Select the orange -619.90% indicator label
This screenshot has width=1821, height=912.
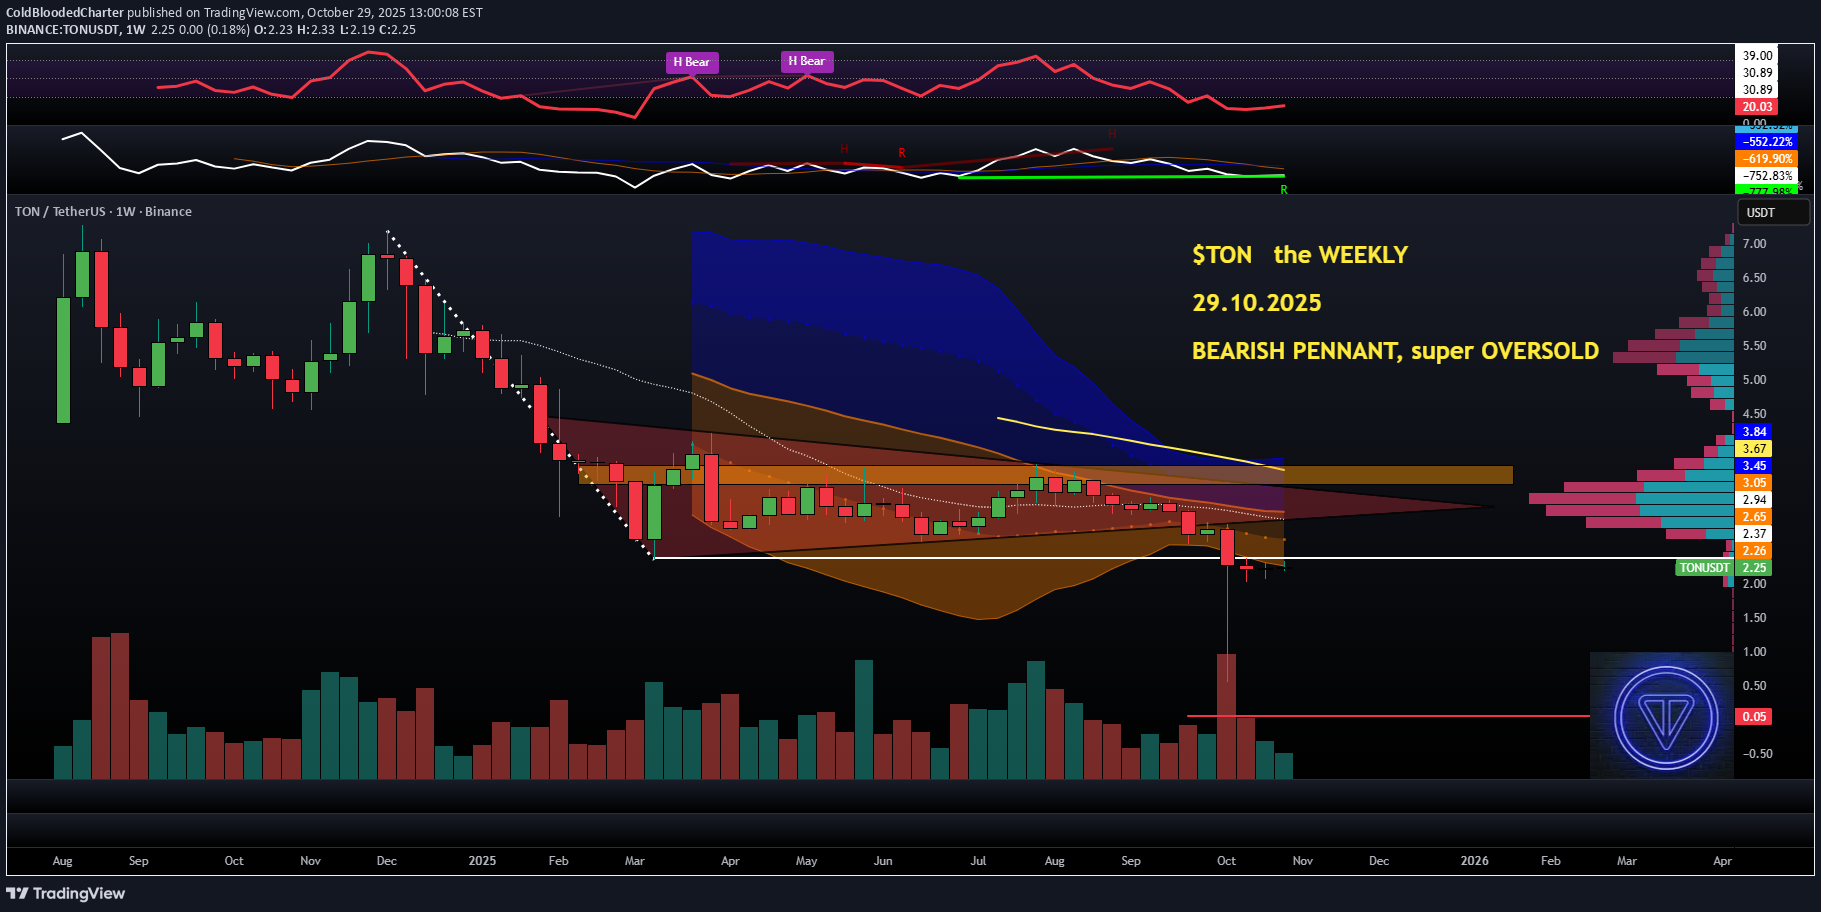click(1767, 159)
